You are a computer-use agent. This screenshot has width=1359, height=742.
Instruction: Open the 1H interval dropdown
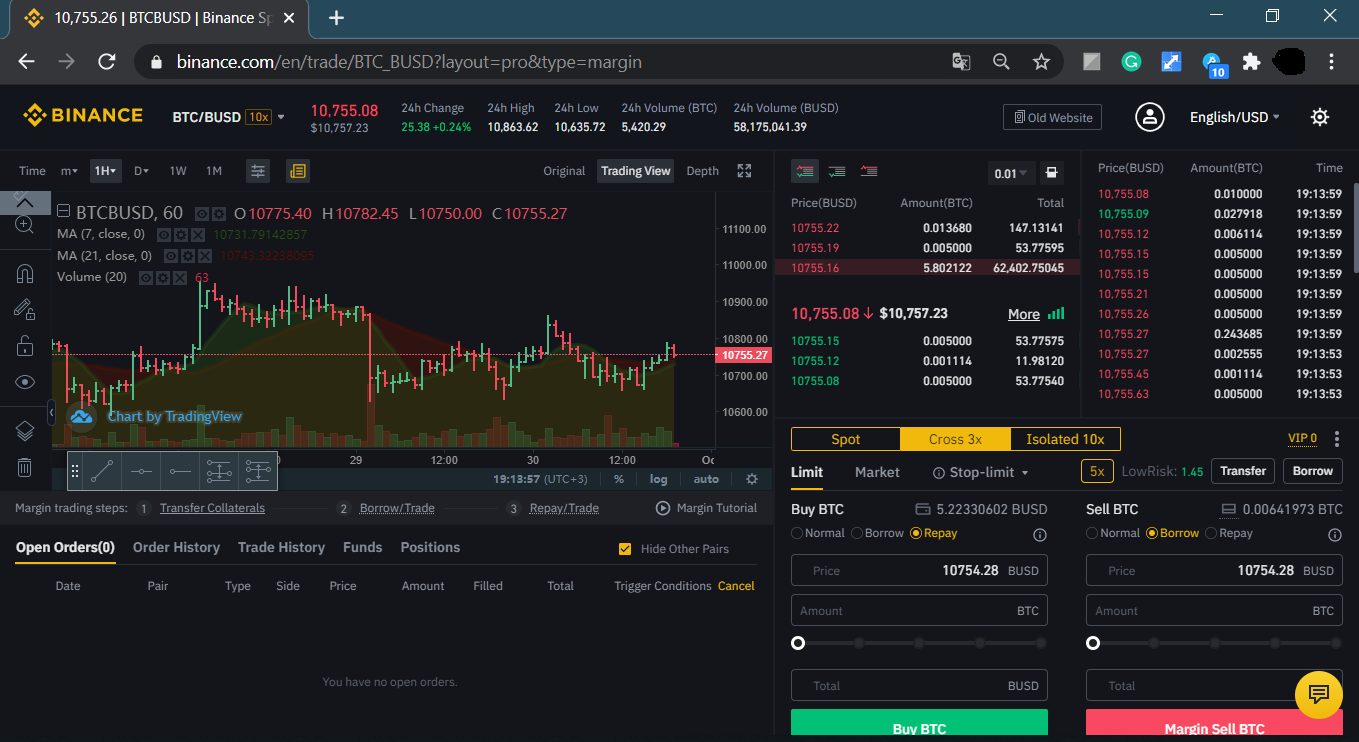[105, 171]
